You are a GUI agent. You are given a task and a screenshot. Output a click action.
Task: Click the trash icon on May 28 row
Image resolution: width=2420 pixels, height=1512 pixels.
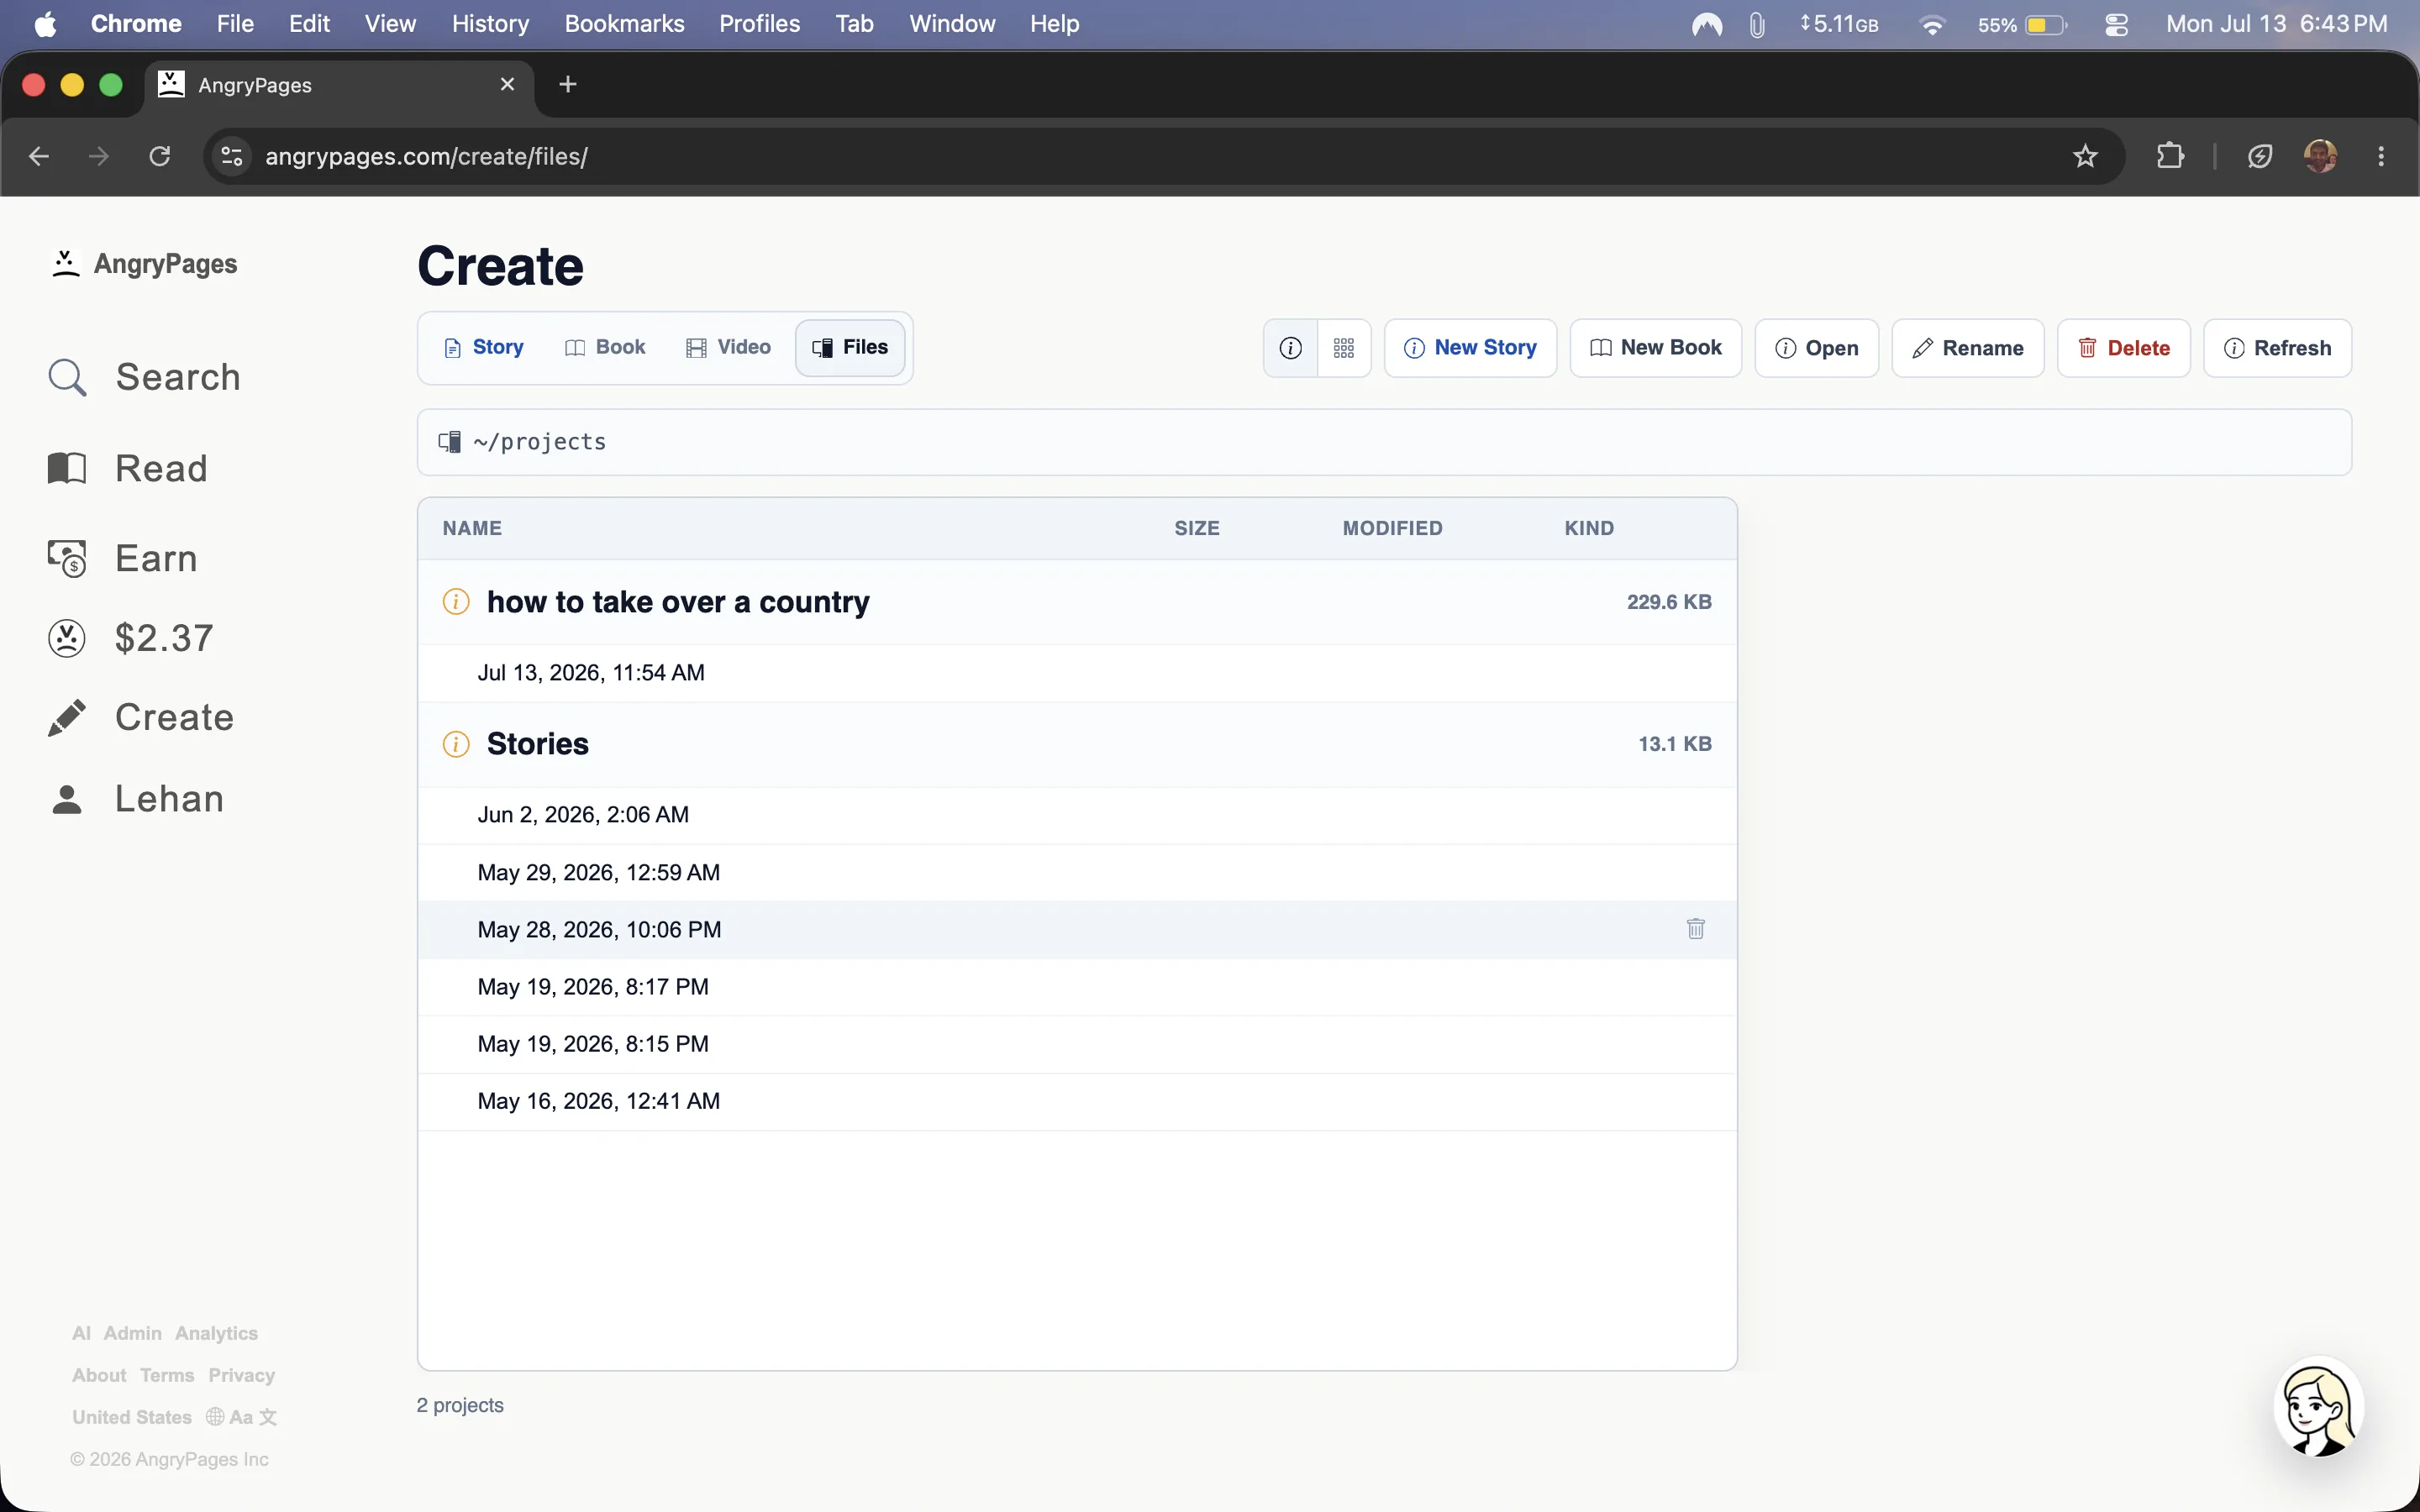pos(1695,929)
